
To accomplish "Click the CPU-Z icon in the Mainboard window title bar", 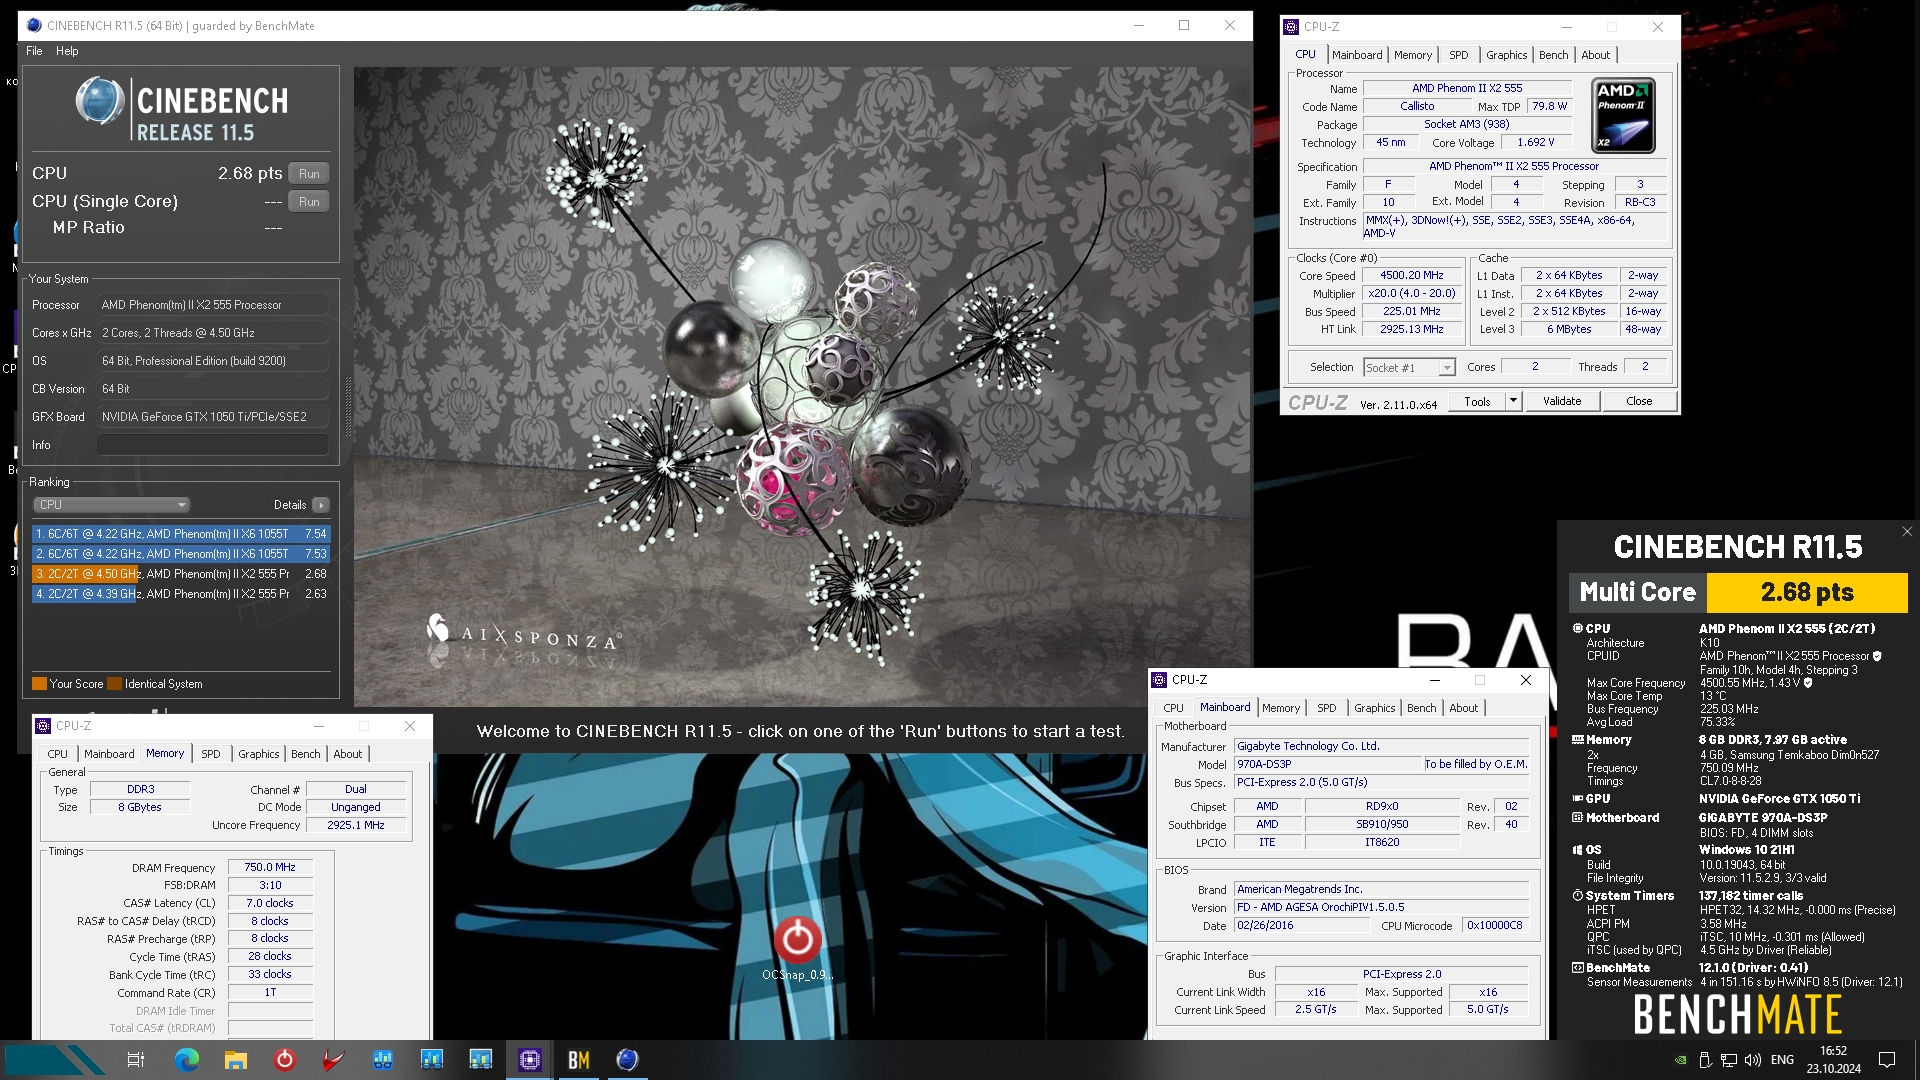I will coord(1160,680).
